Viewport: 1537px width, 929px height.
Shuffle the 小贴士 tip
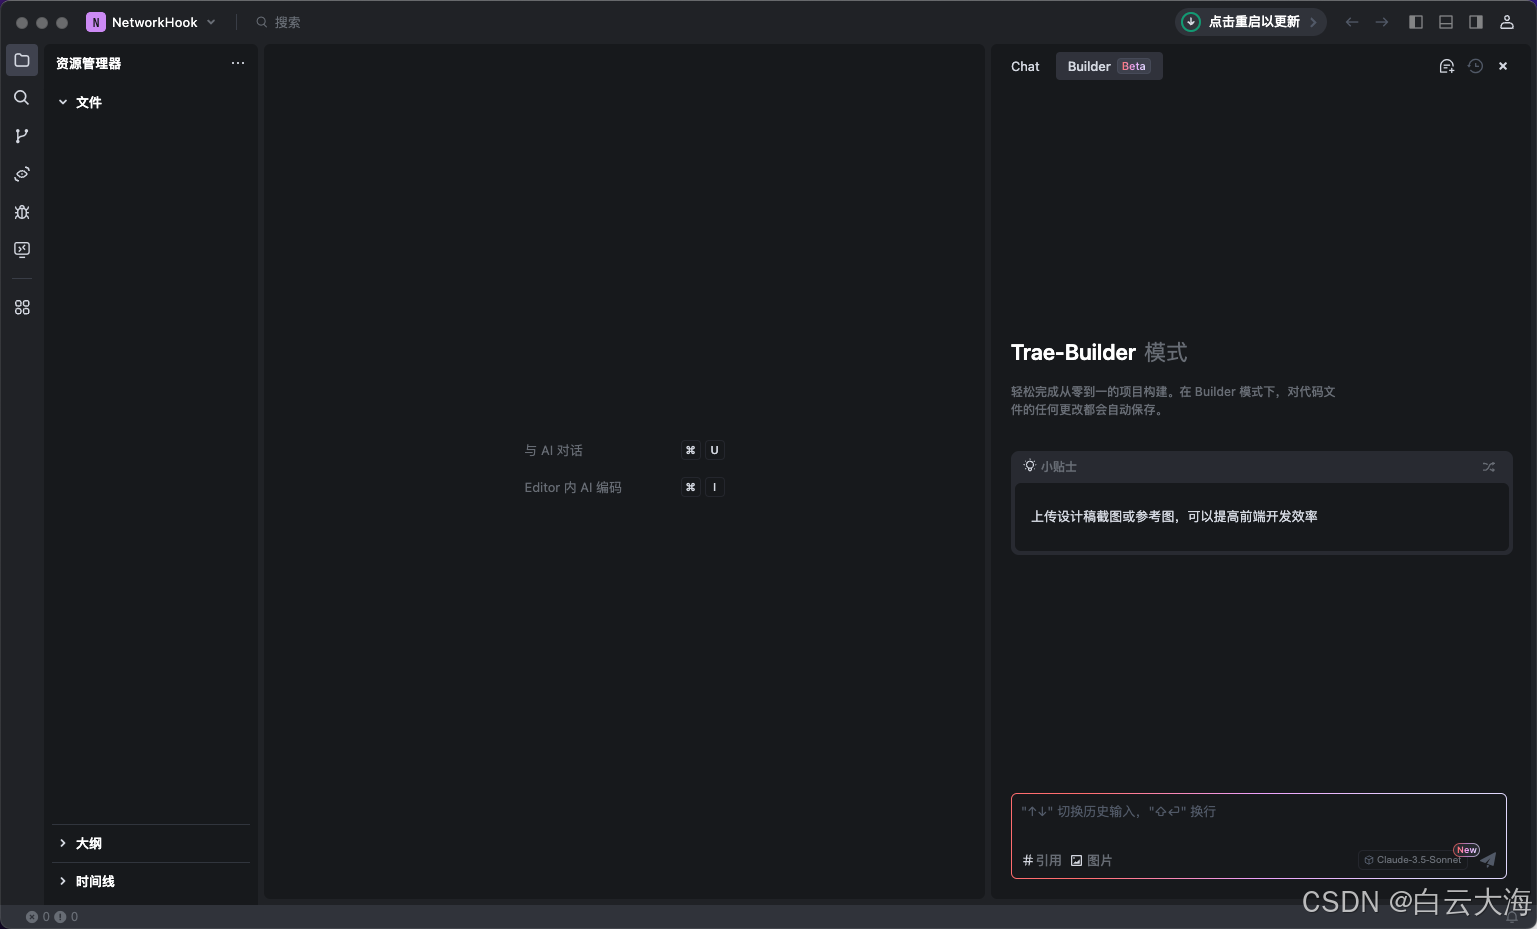1489,467
